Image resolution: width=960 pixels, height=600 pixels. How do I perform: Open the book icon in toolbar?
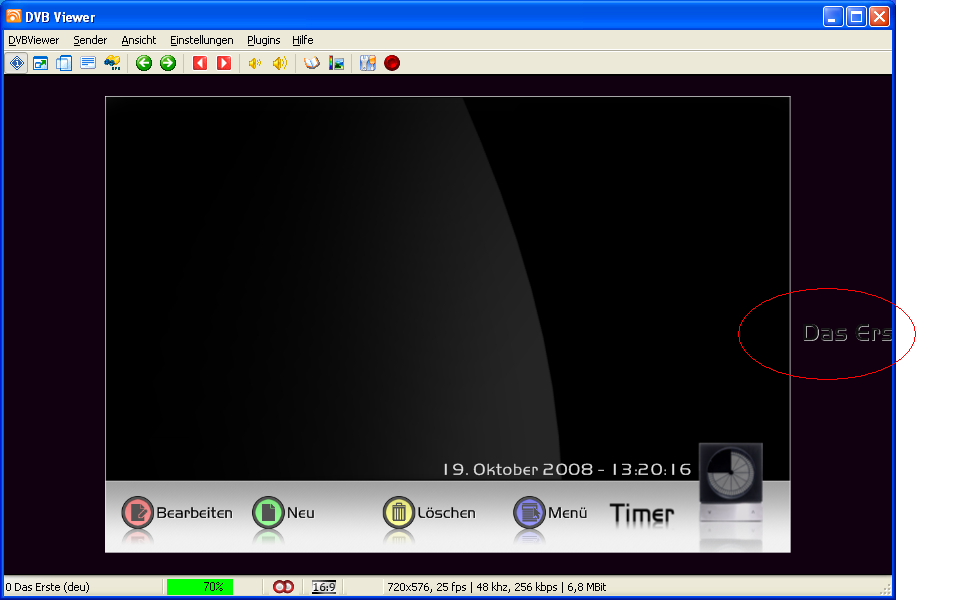[x=312, y=63]
